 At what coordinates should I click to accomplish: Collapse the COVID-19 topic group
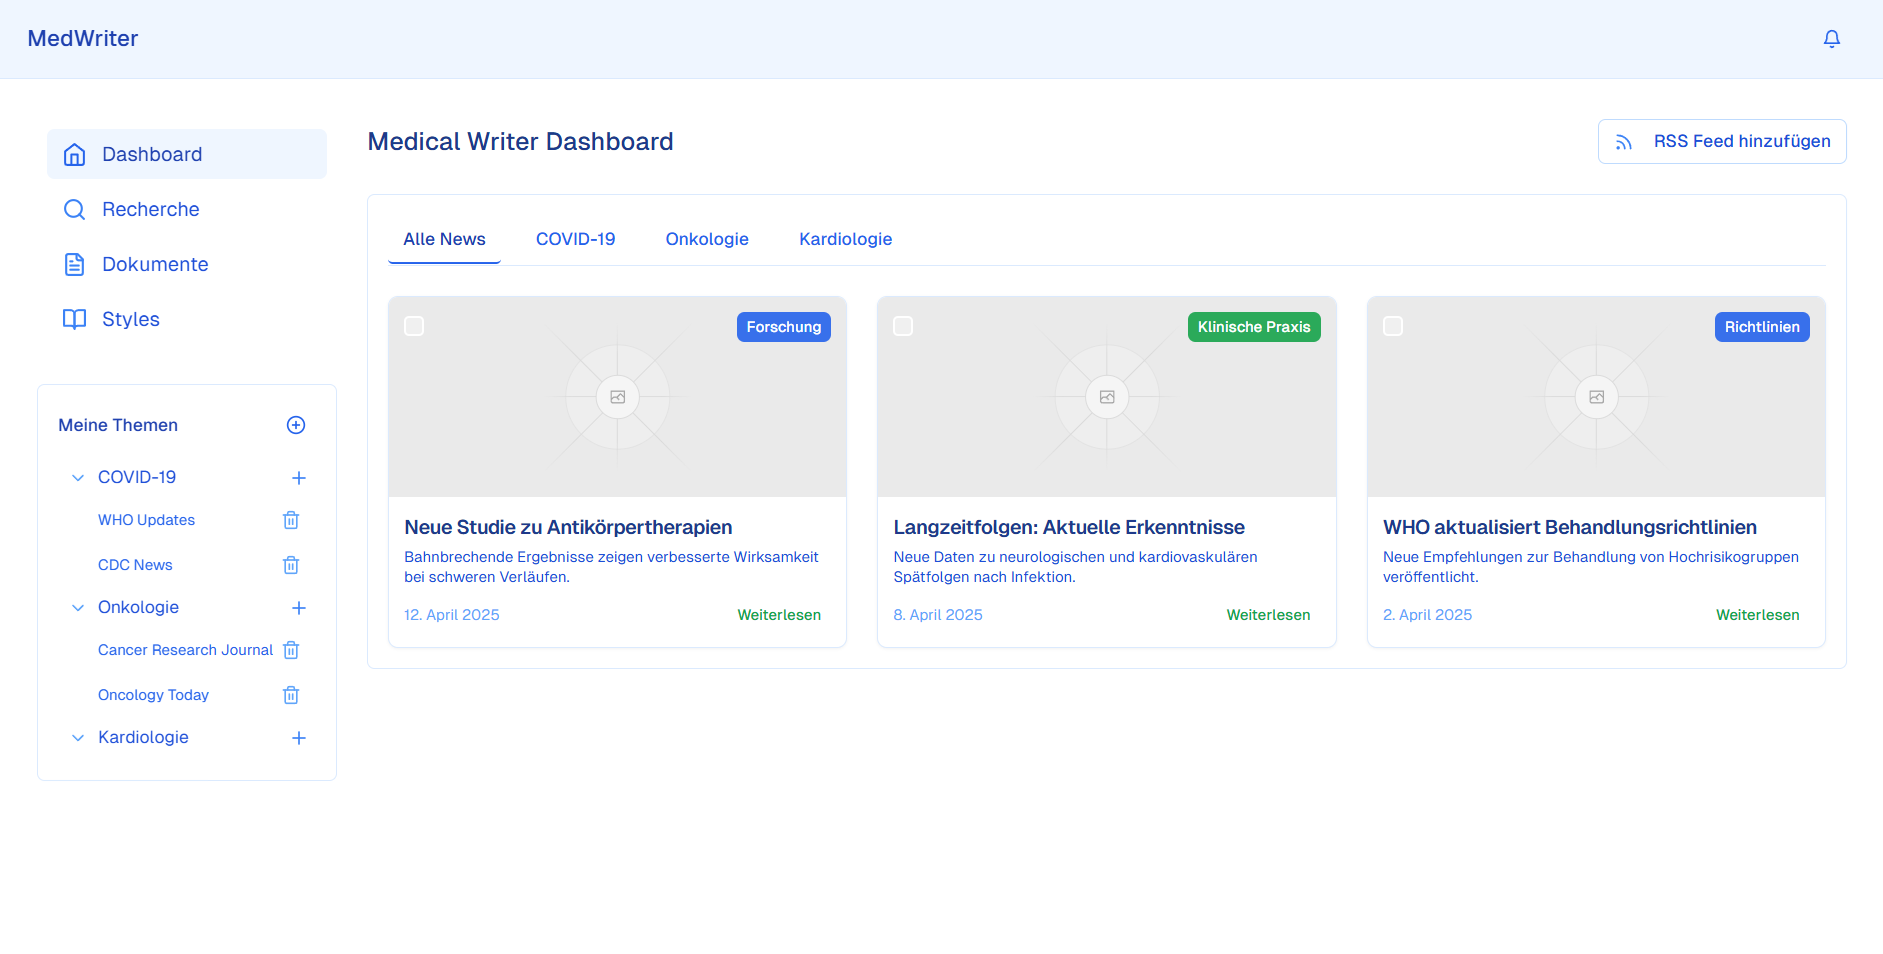(78, 477)
